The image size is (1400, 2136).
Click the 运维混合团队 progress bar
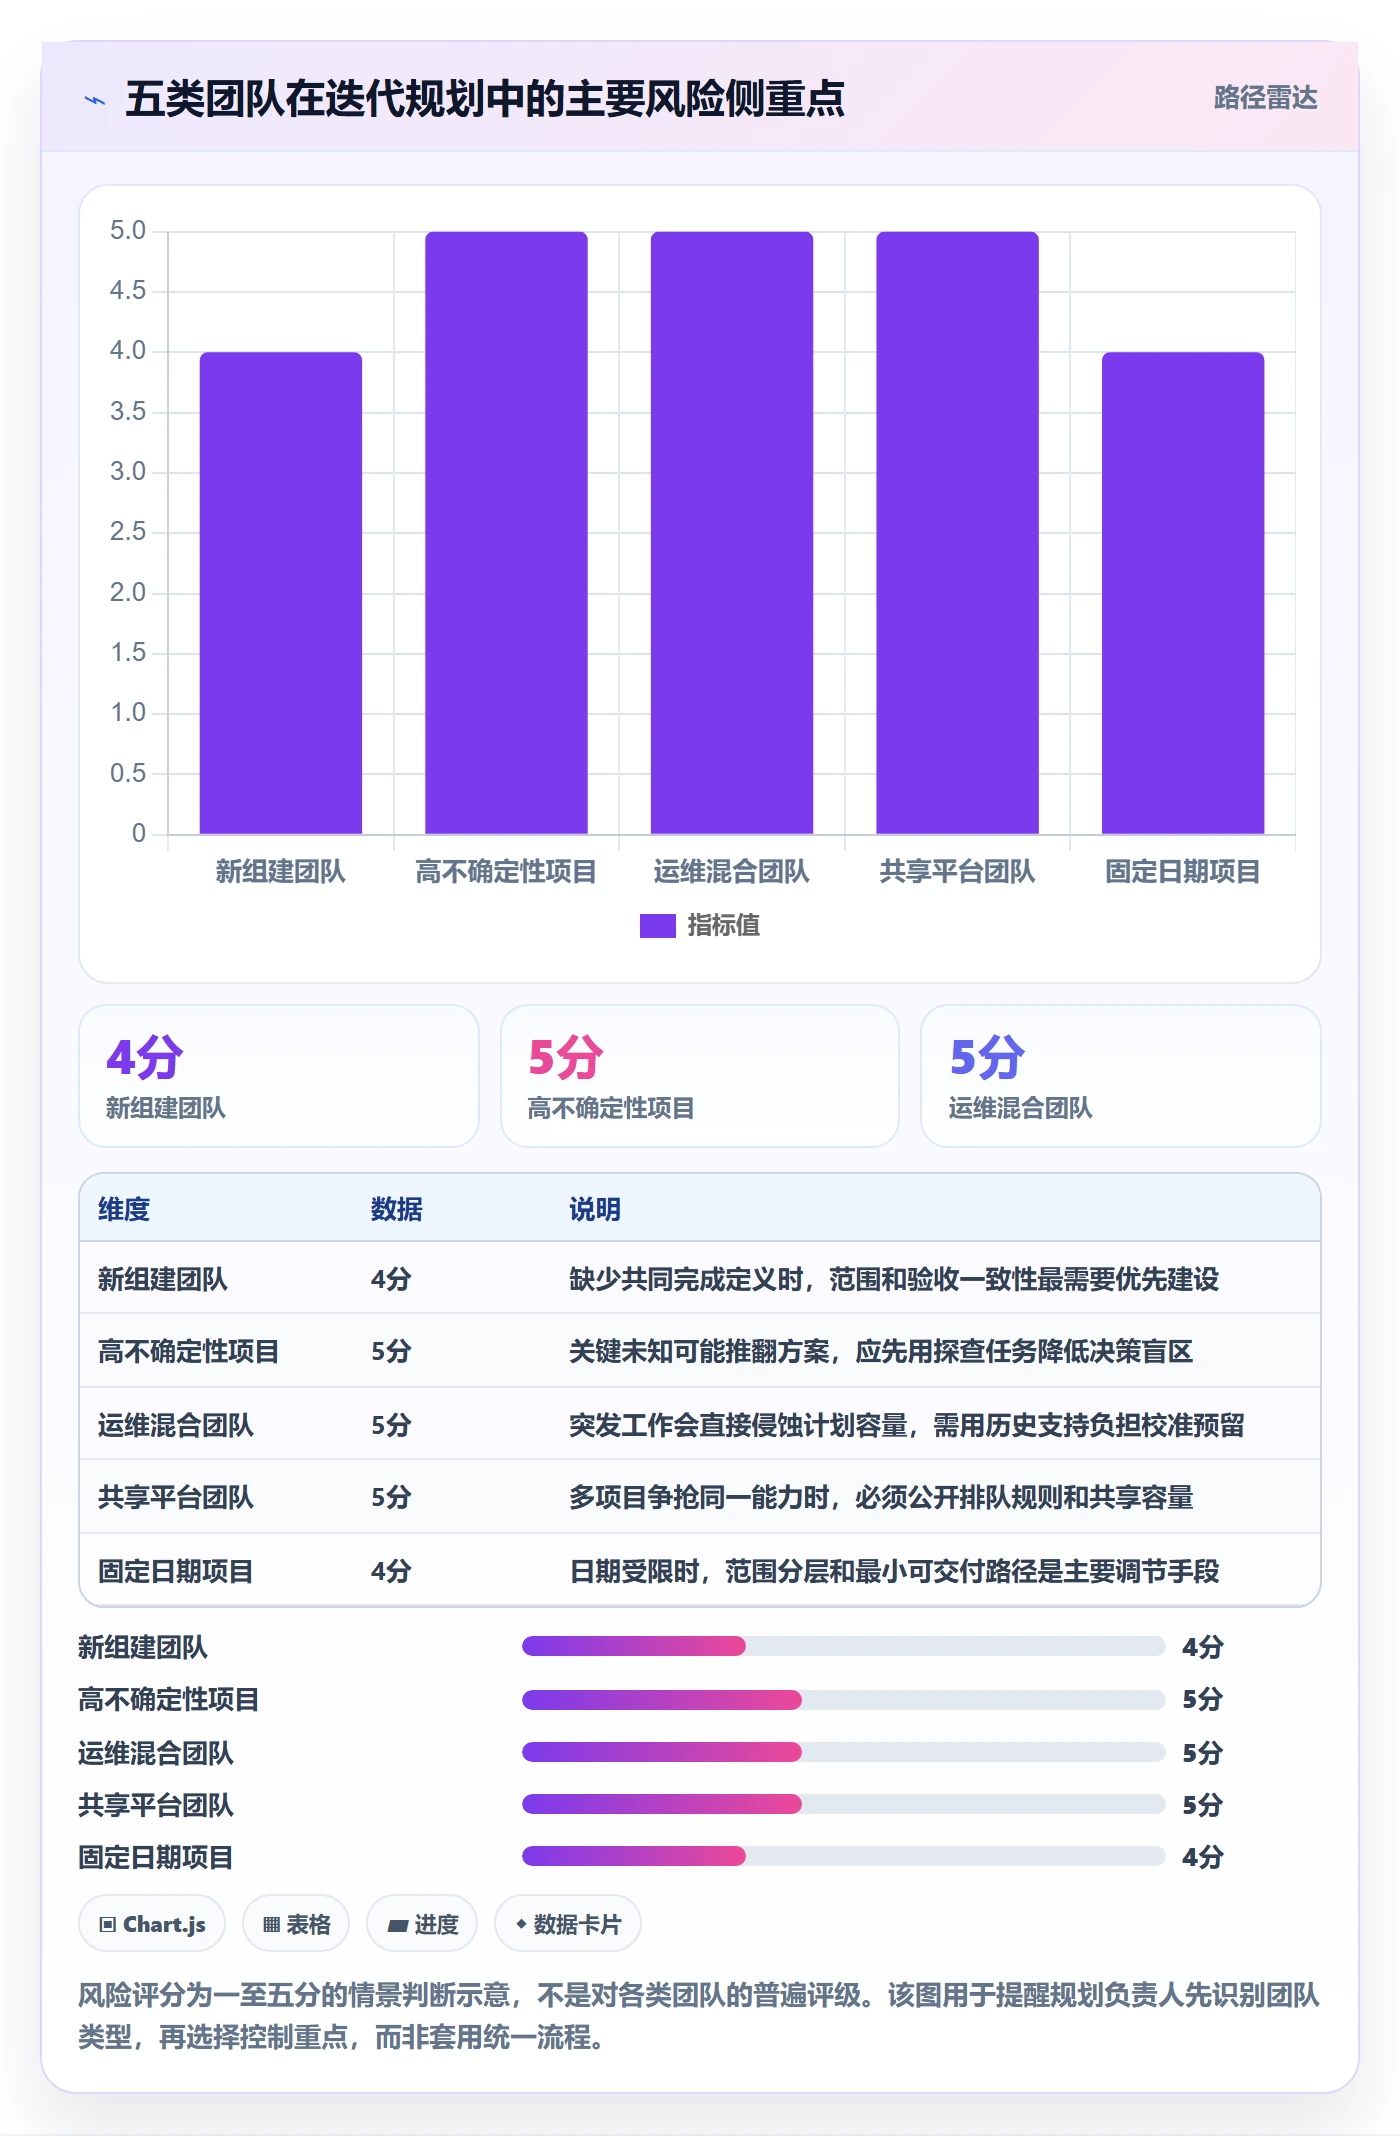844,1752
